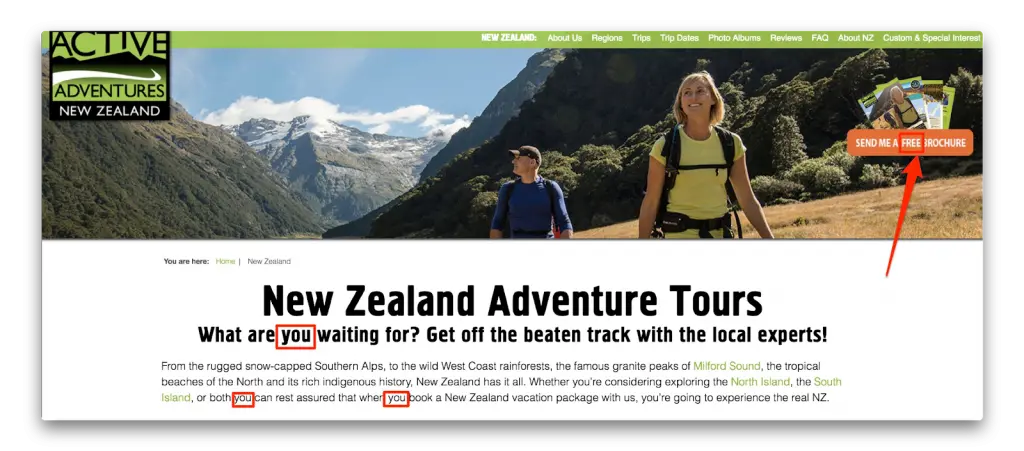
Task: Click the brochure thumbnails stack image
Action: [x=906, y=103]
